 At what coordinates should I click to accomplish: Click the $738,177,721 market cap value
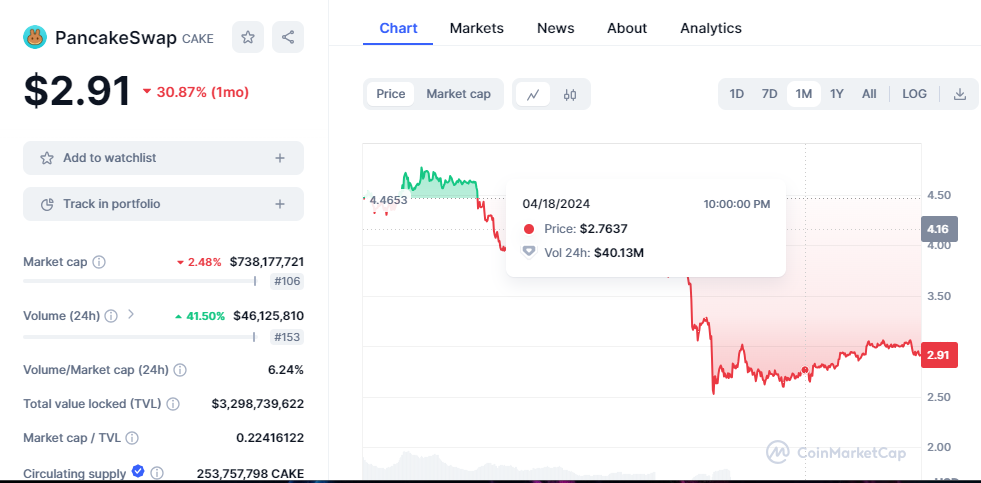click(267, 262)
